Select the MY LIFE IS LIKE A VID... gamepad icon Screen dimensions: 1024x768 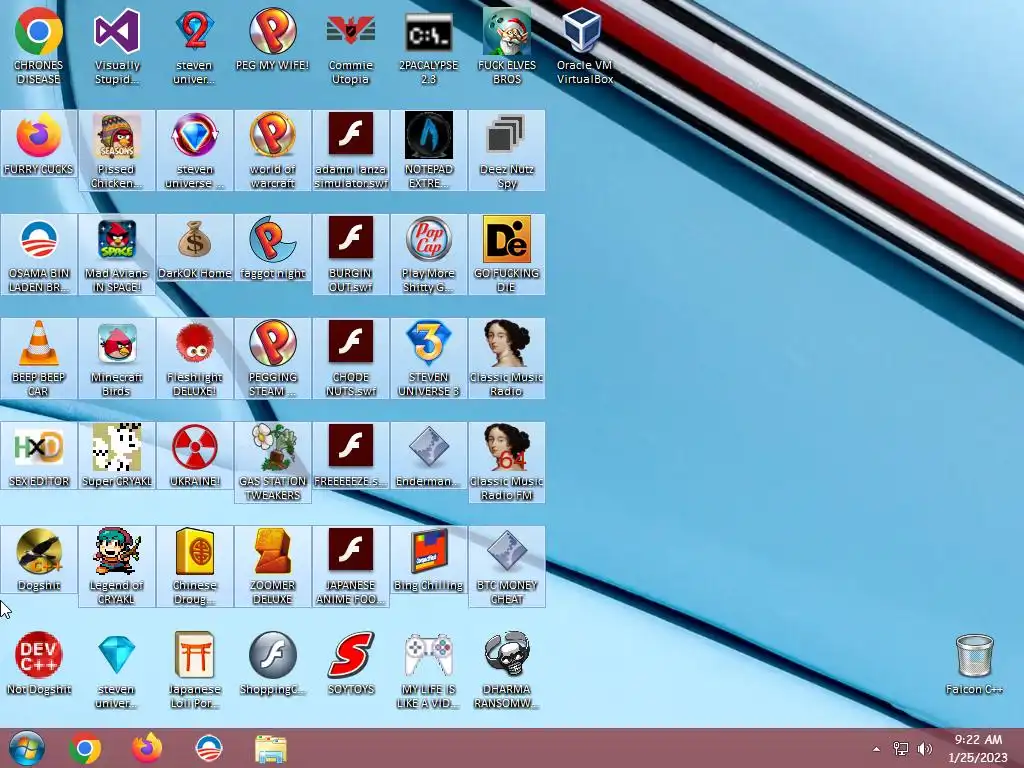428,670
